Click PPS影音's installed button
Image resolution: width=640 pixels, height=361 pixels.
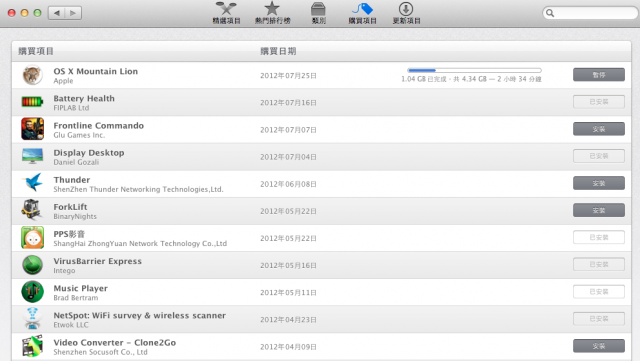click(598, 237)
